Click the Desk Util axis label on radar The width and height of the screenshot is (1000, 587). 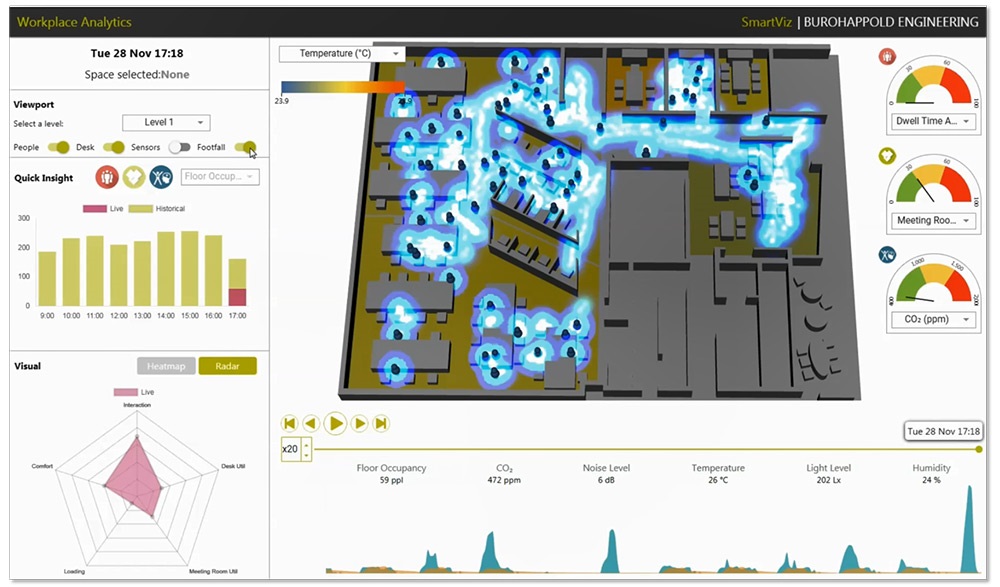[233, 466]
